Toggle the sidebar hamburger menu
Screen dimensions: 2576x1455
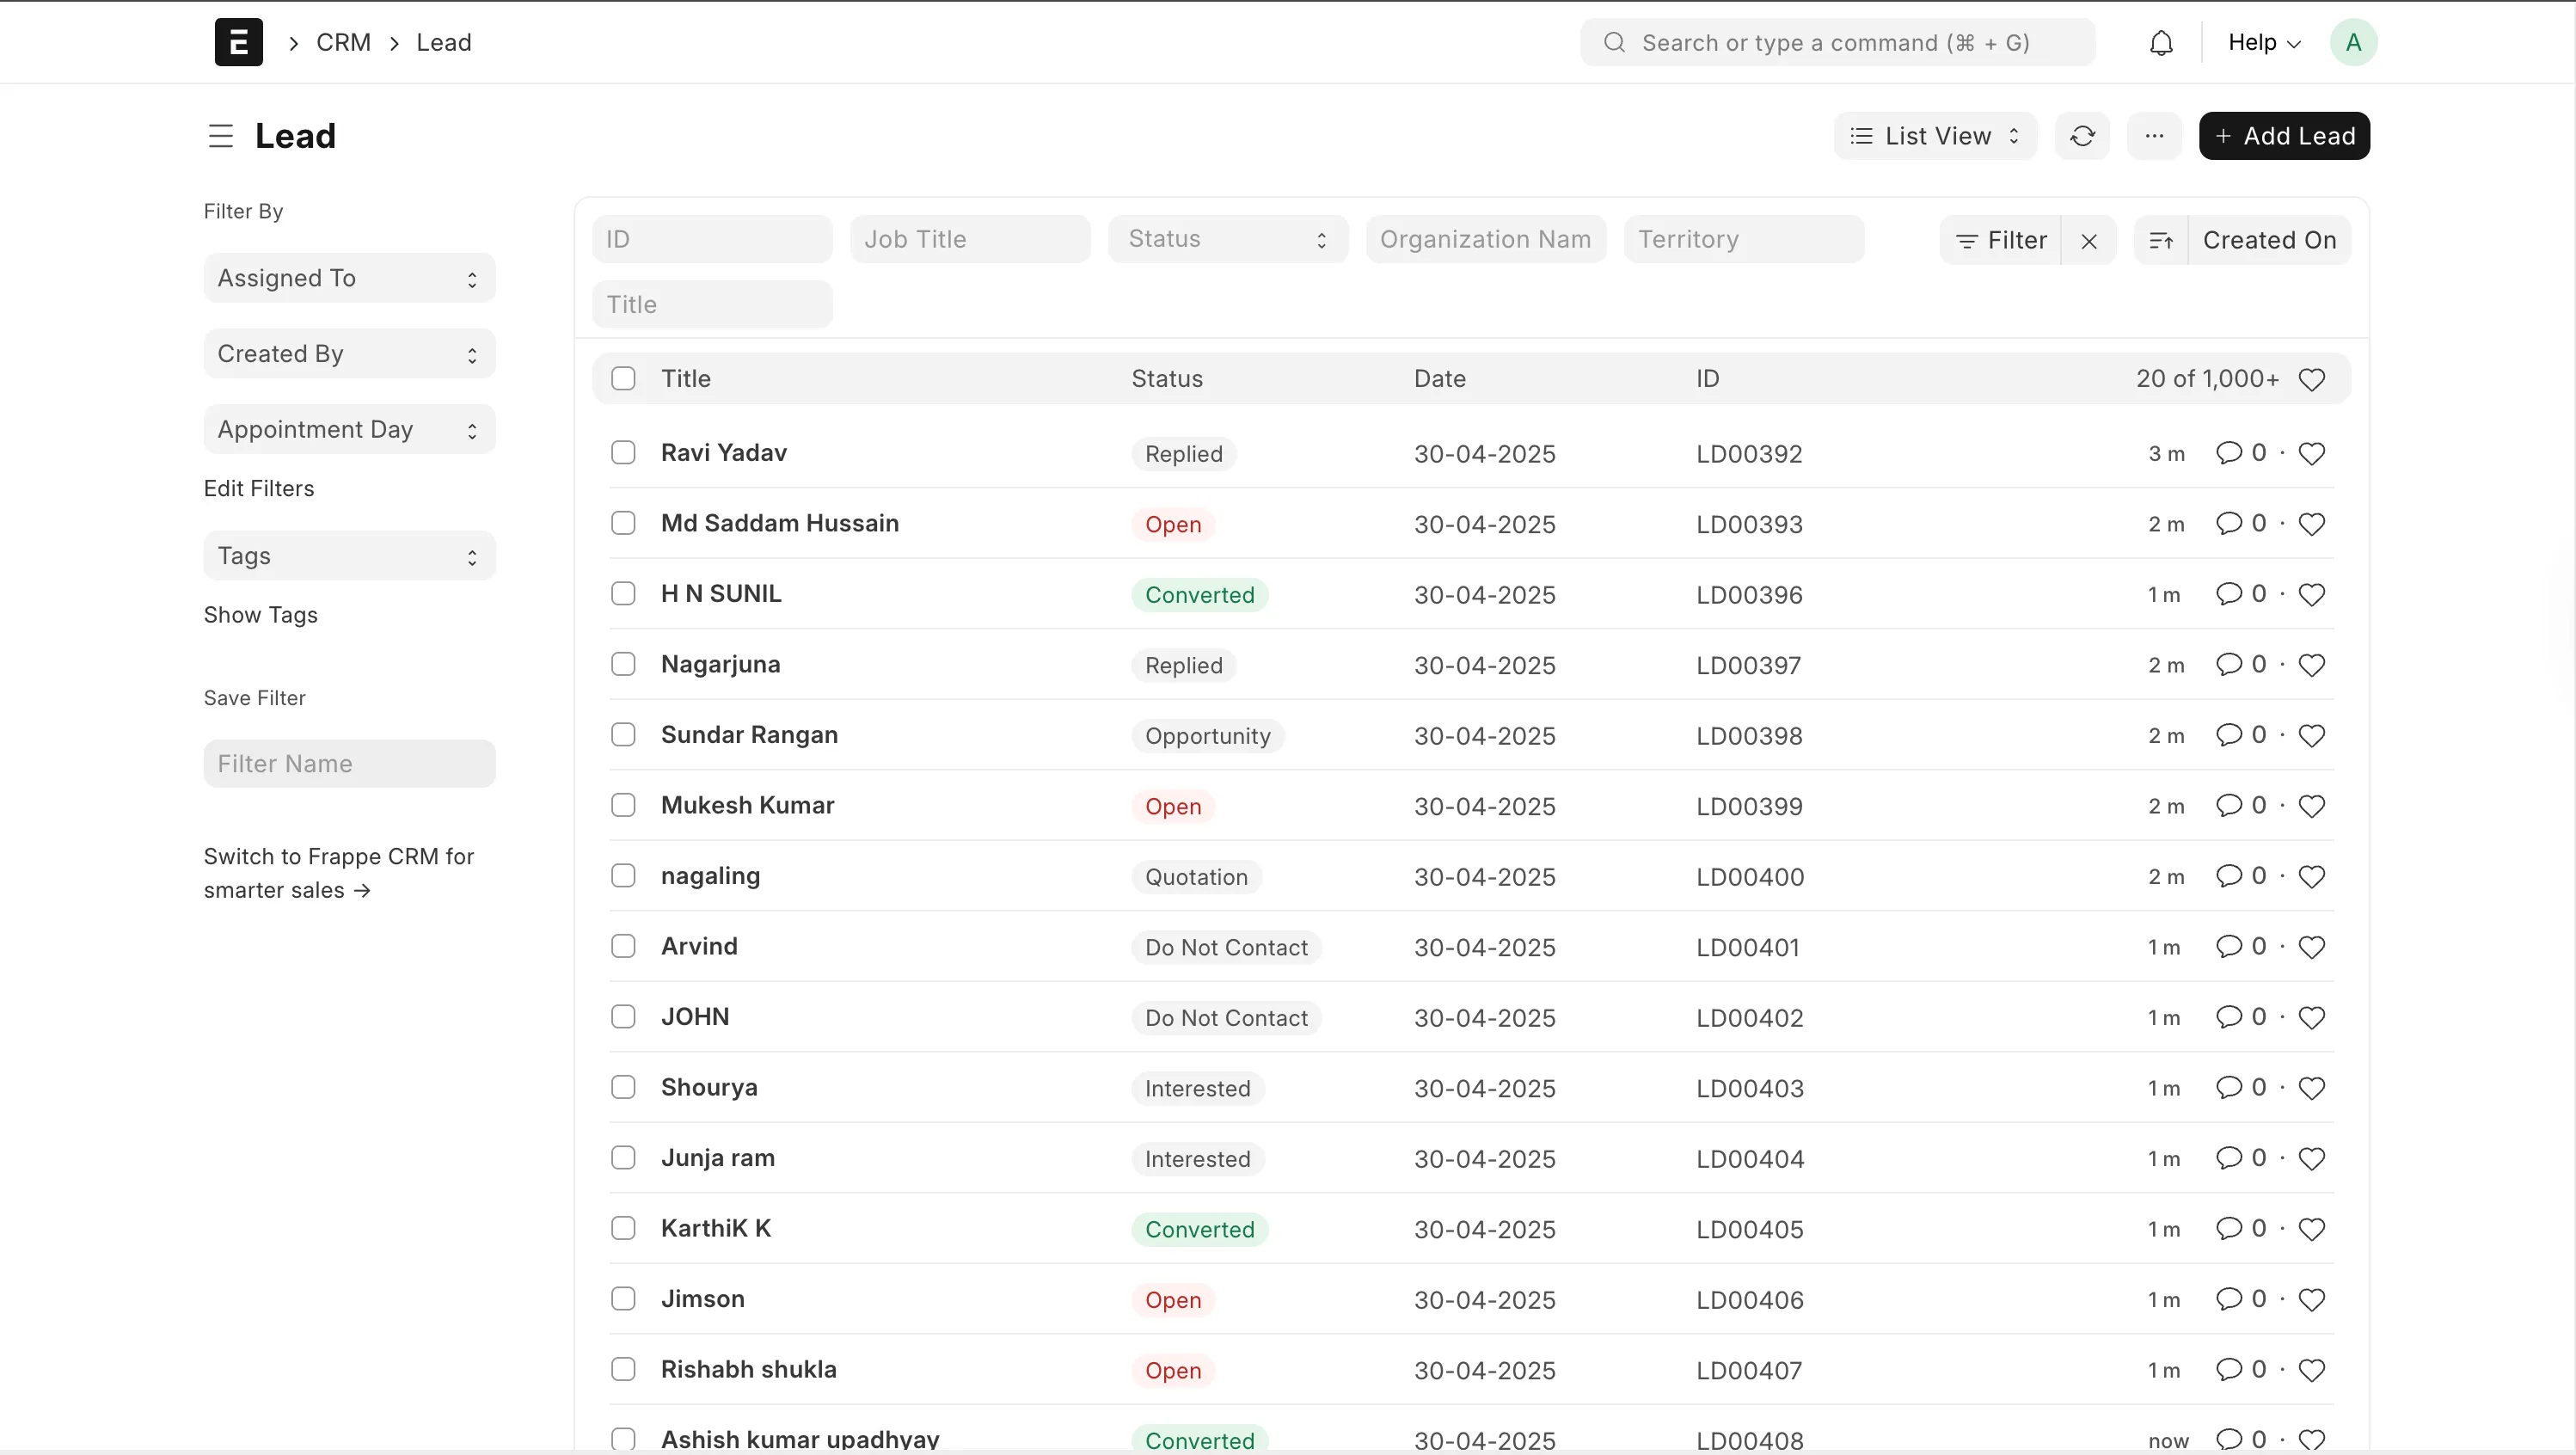pos(219,136)
